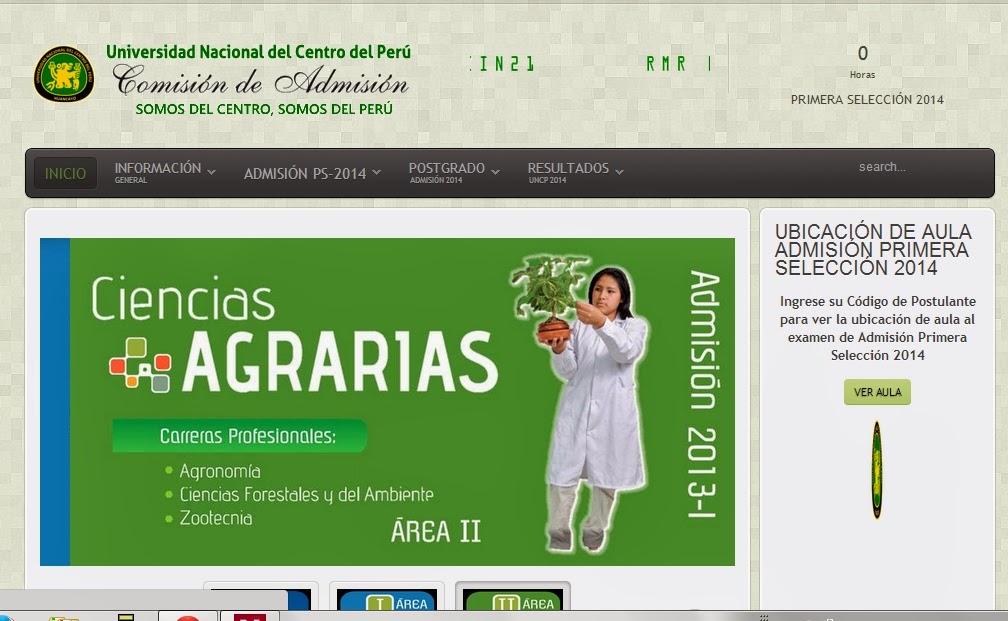Click the VER AULA button
The image size is (1008, 621).
click(x=877, y=392)
